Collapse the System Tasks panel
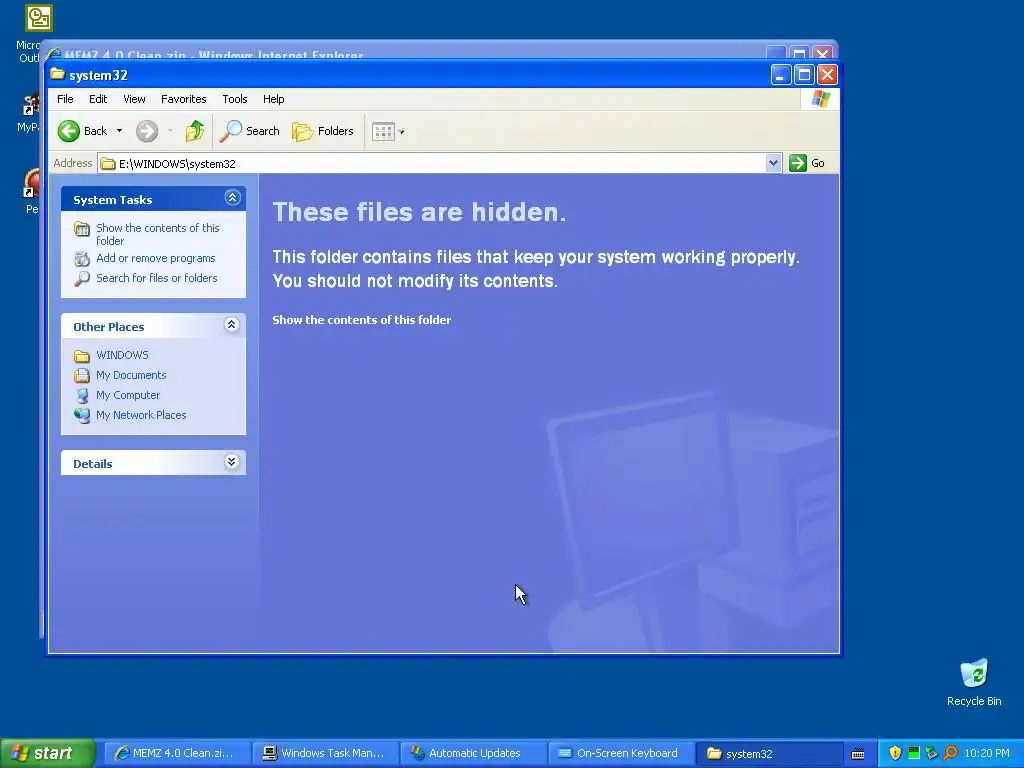 click(232, 197)
